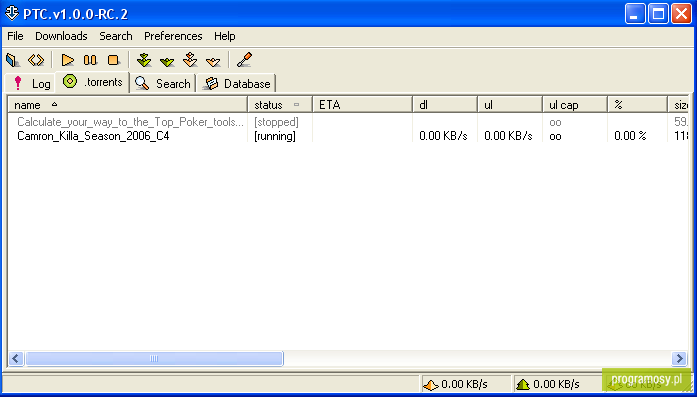Select the Calculate_your_way_to_the_Top_Poker_tools torrent row
This screenshot has width=697, height=397.
348,121
